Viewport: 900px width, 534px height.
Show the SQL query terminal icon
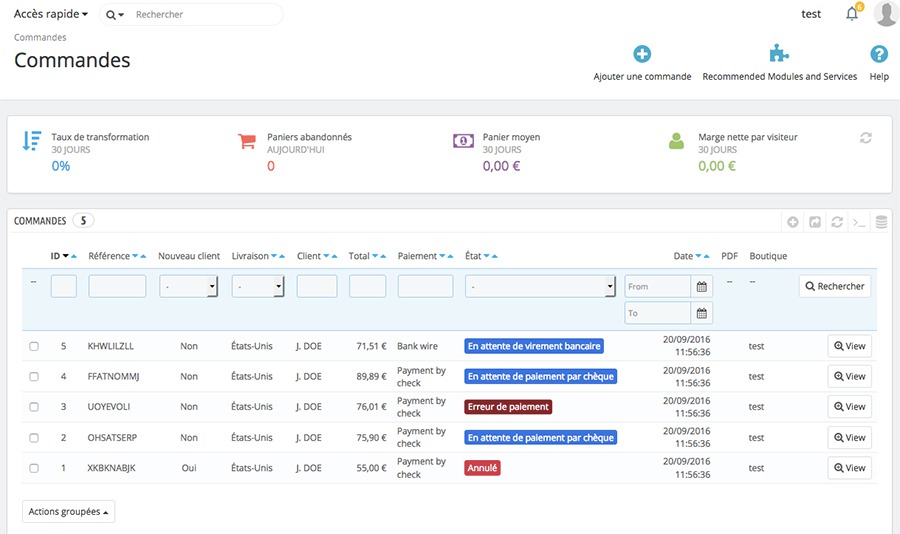coord(859,222)
